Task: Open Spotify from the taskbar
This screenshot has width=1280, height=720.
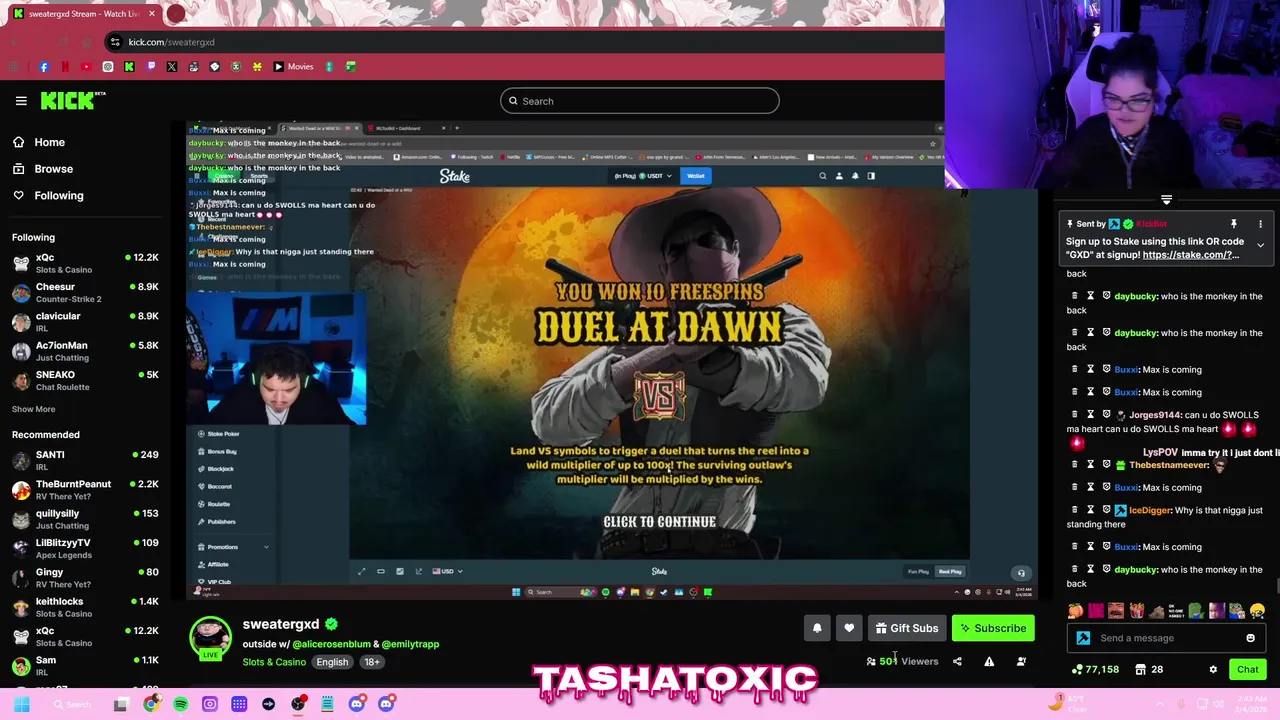Action: 180,704
